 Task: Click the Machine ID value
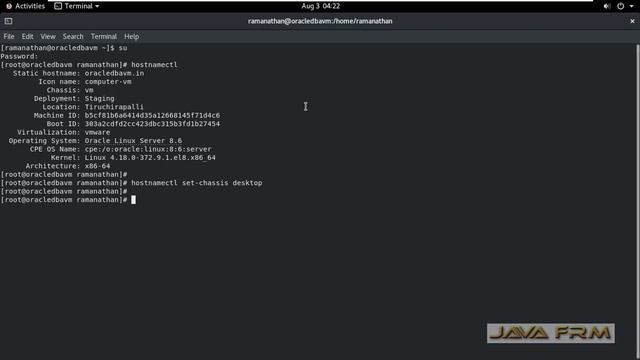152,116
